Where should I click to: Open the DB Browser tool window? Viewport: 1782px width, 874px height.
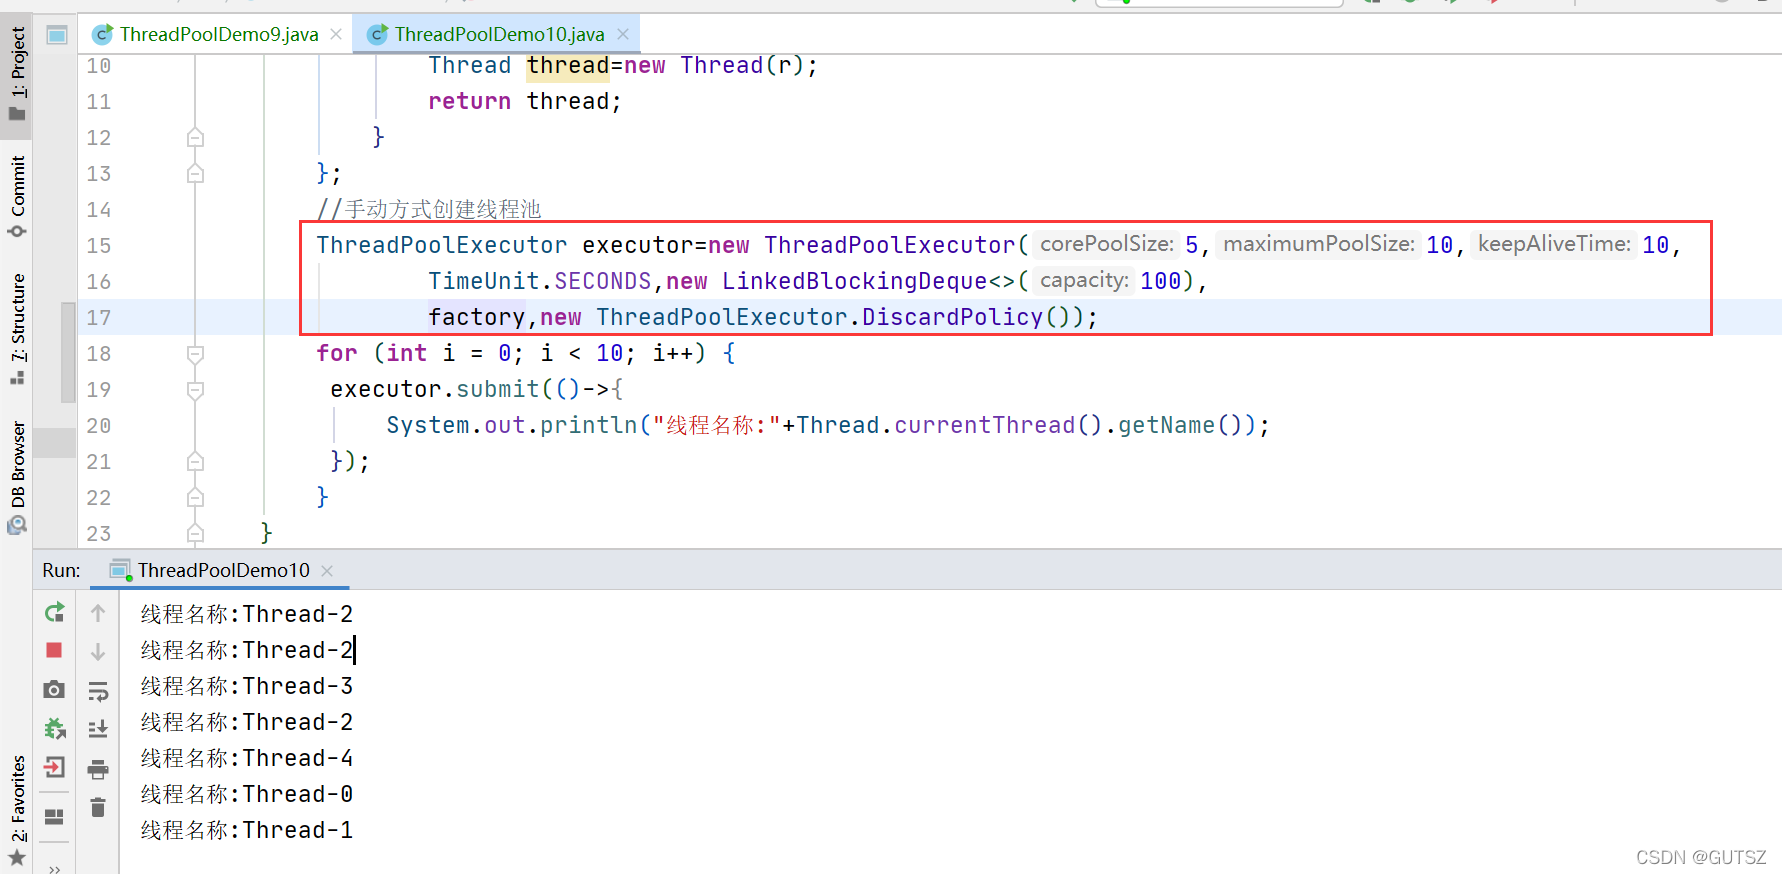pyautogui.click(x=17, y=478)
